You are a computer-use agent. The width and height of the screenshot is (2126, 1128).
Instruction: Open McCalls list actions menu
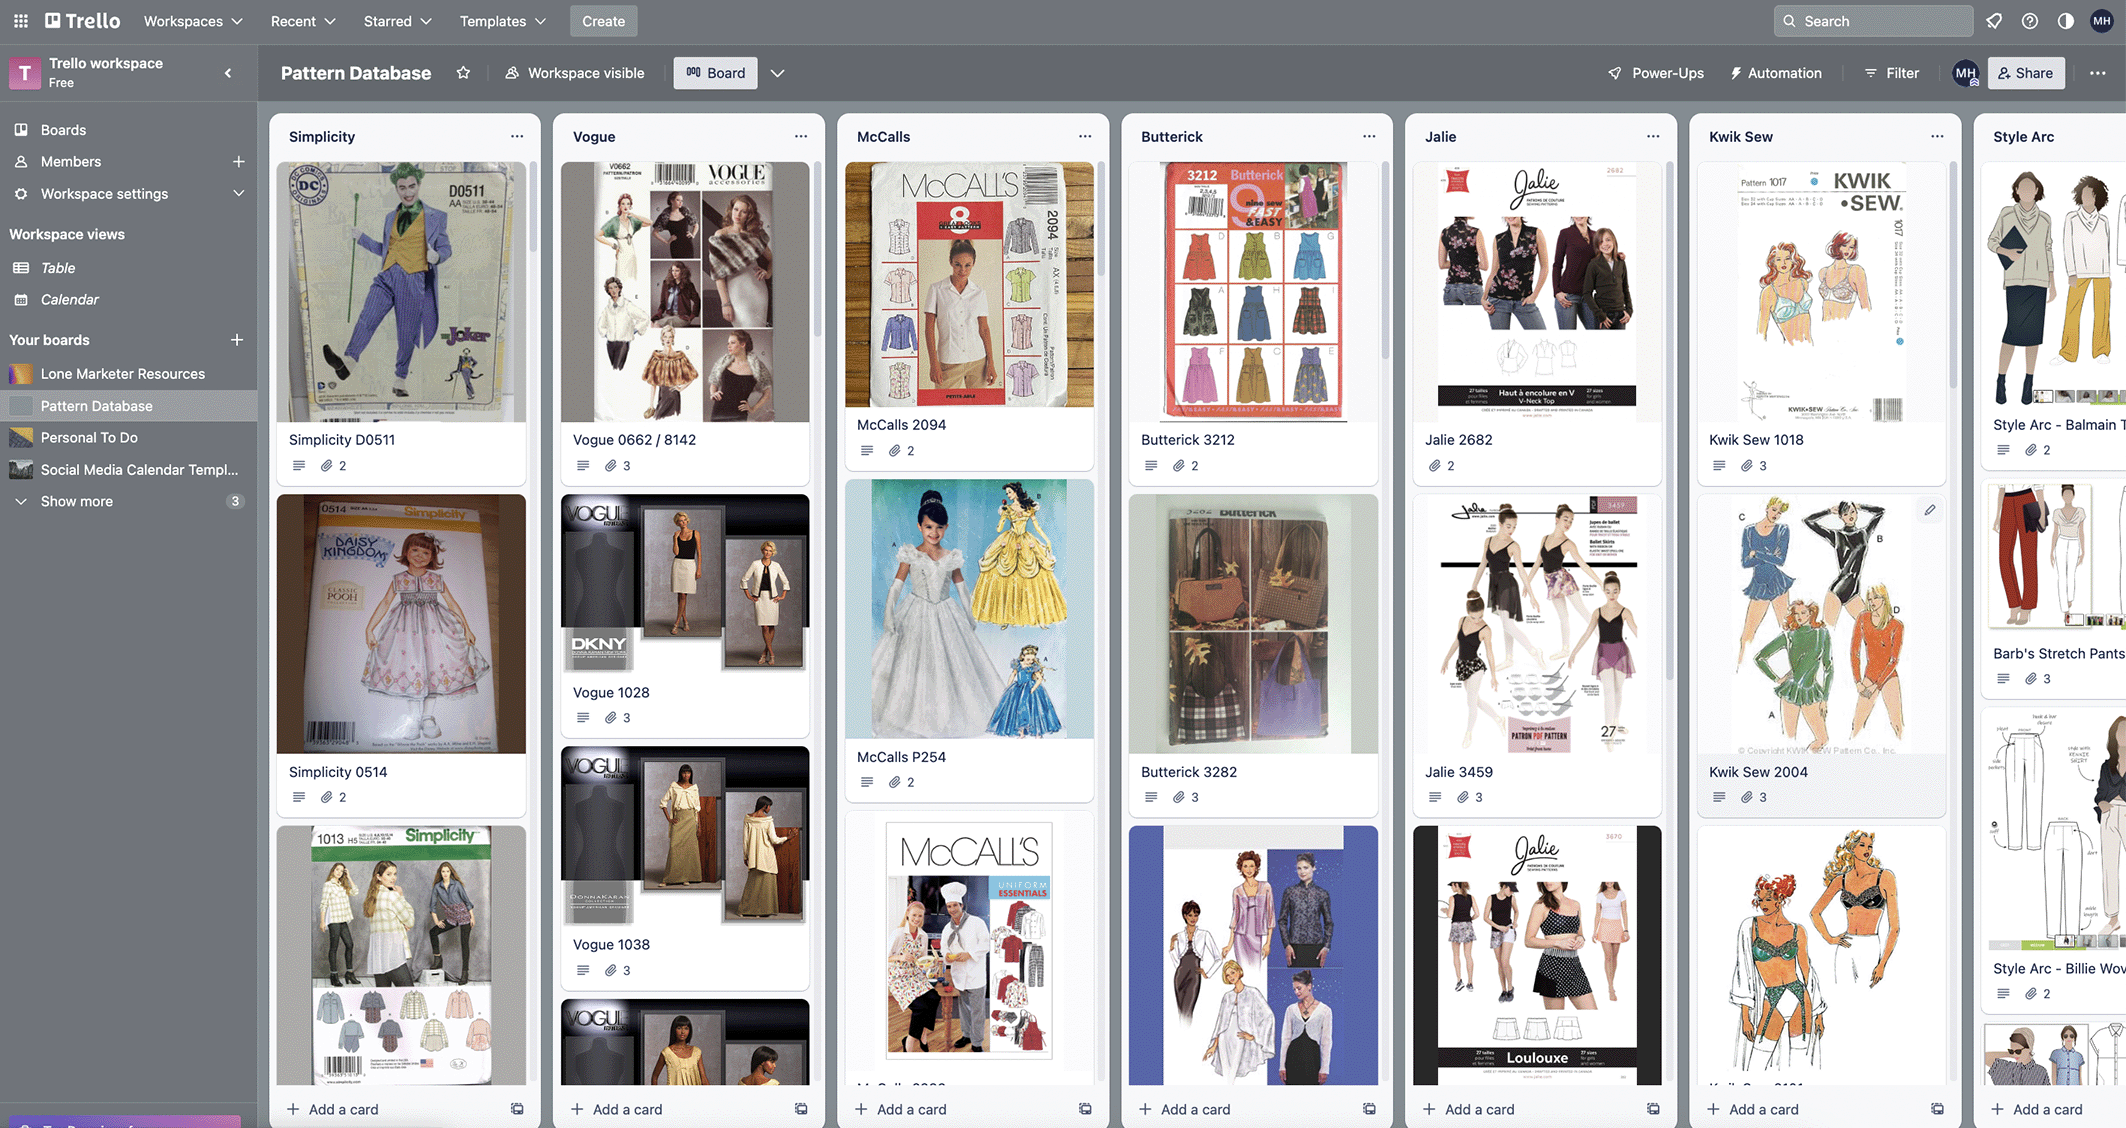[1085, 137]
